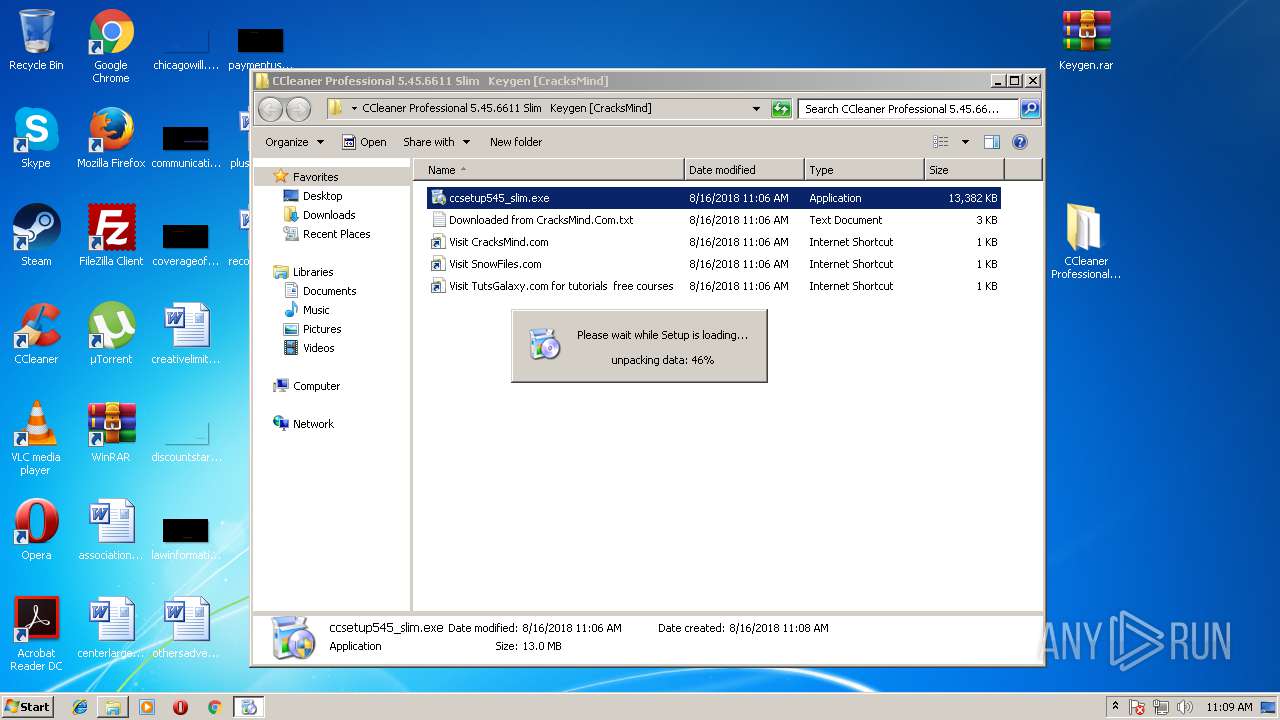Screen dimensions: 1280x720
Task: Toggle the preview pane button
Action: click(x=992, y=142)
